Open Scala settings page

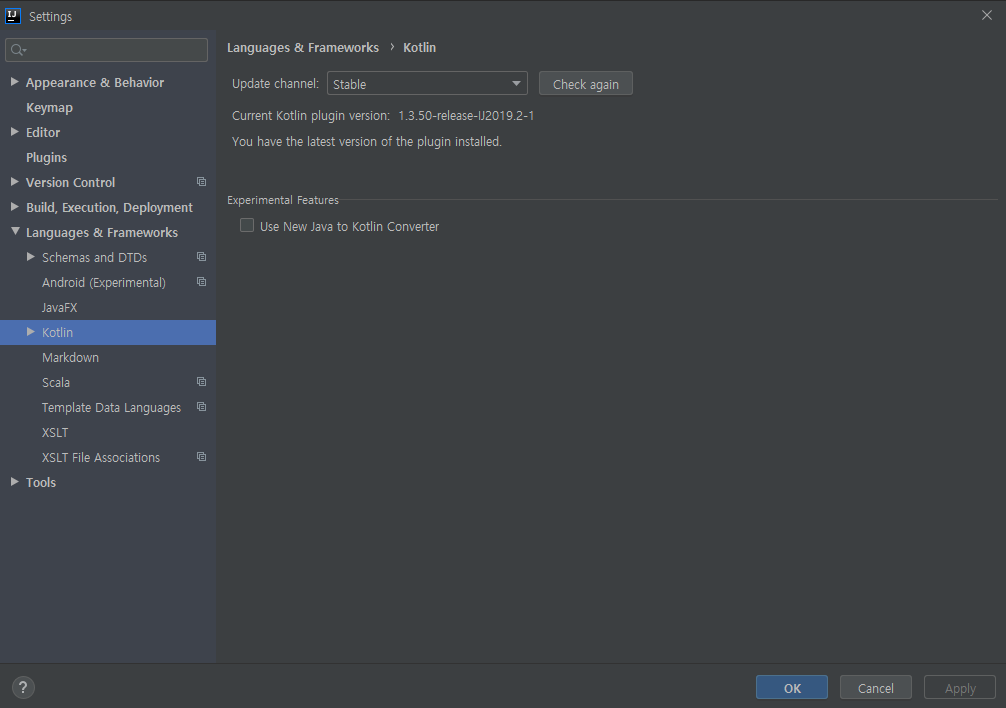pos(56,383)
